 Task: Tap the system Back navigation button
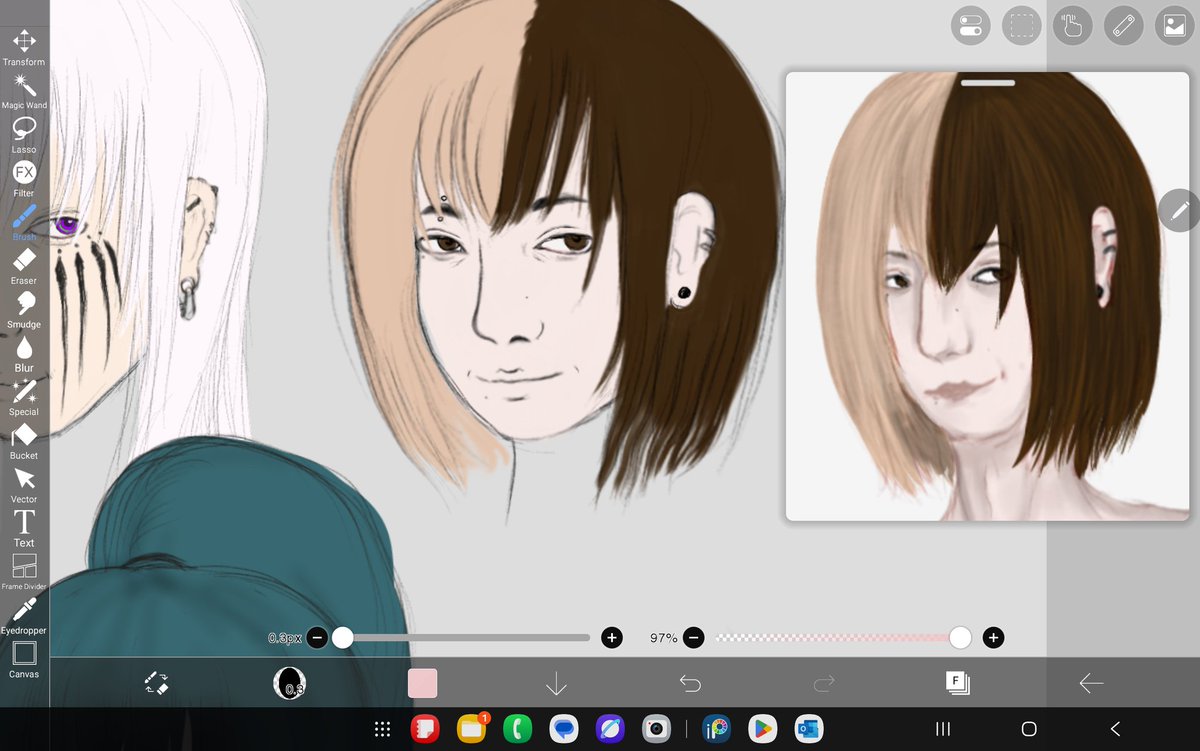click(1116, 729)
